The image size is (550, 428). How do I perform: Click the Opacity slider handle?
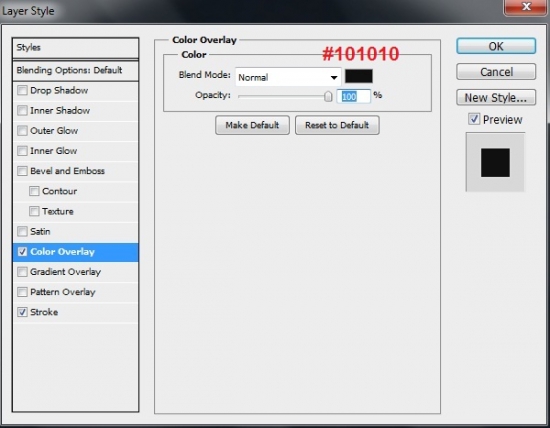pos(328,96)
